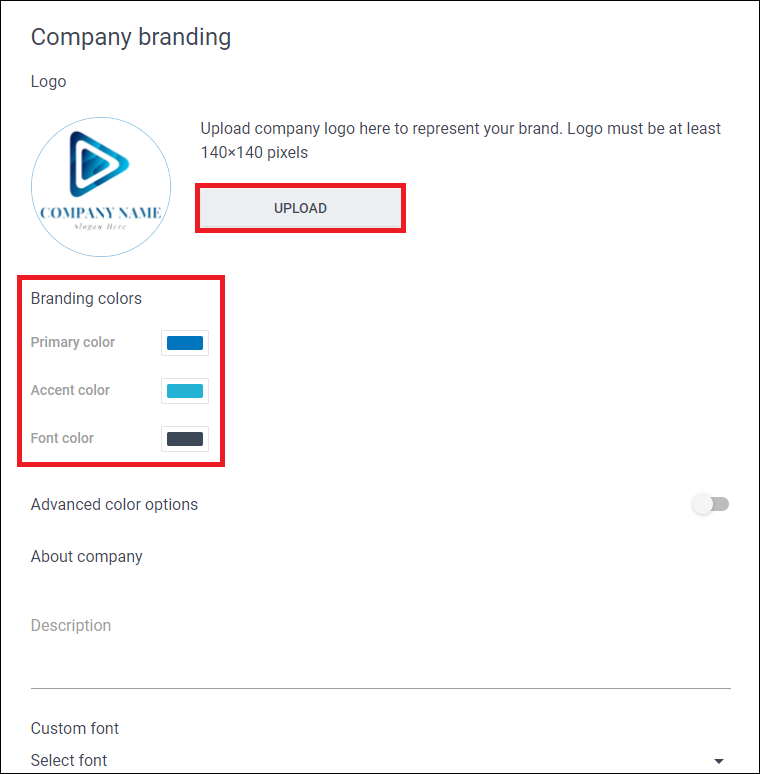Screen dimensions: 760x774
Task: Enable the Advanced color options switch
Action: tap(711, 504)
